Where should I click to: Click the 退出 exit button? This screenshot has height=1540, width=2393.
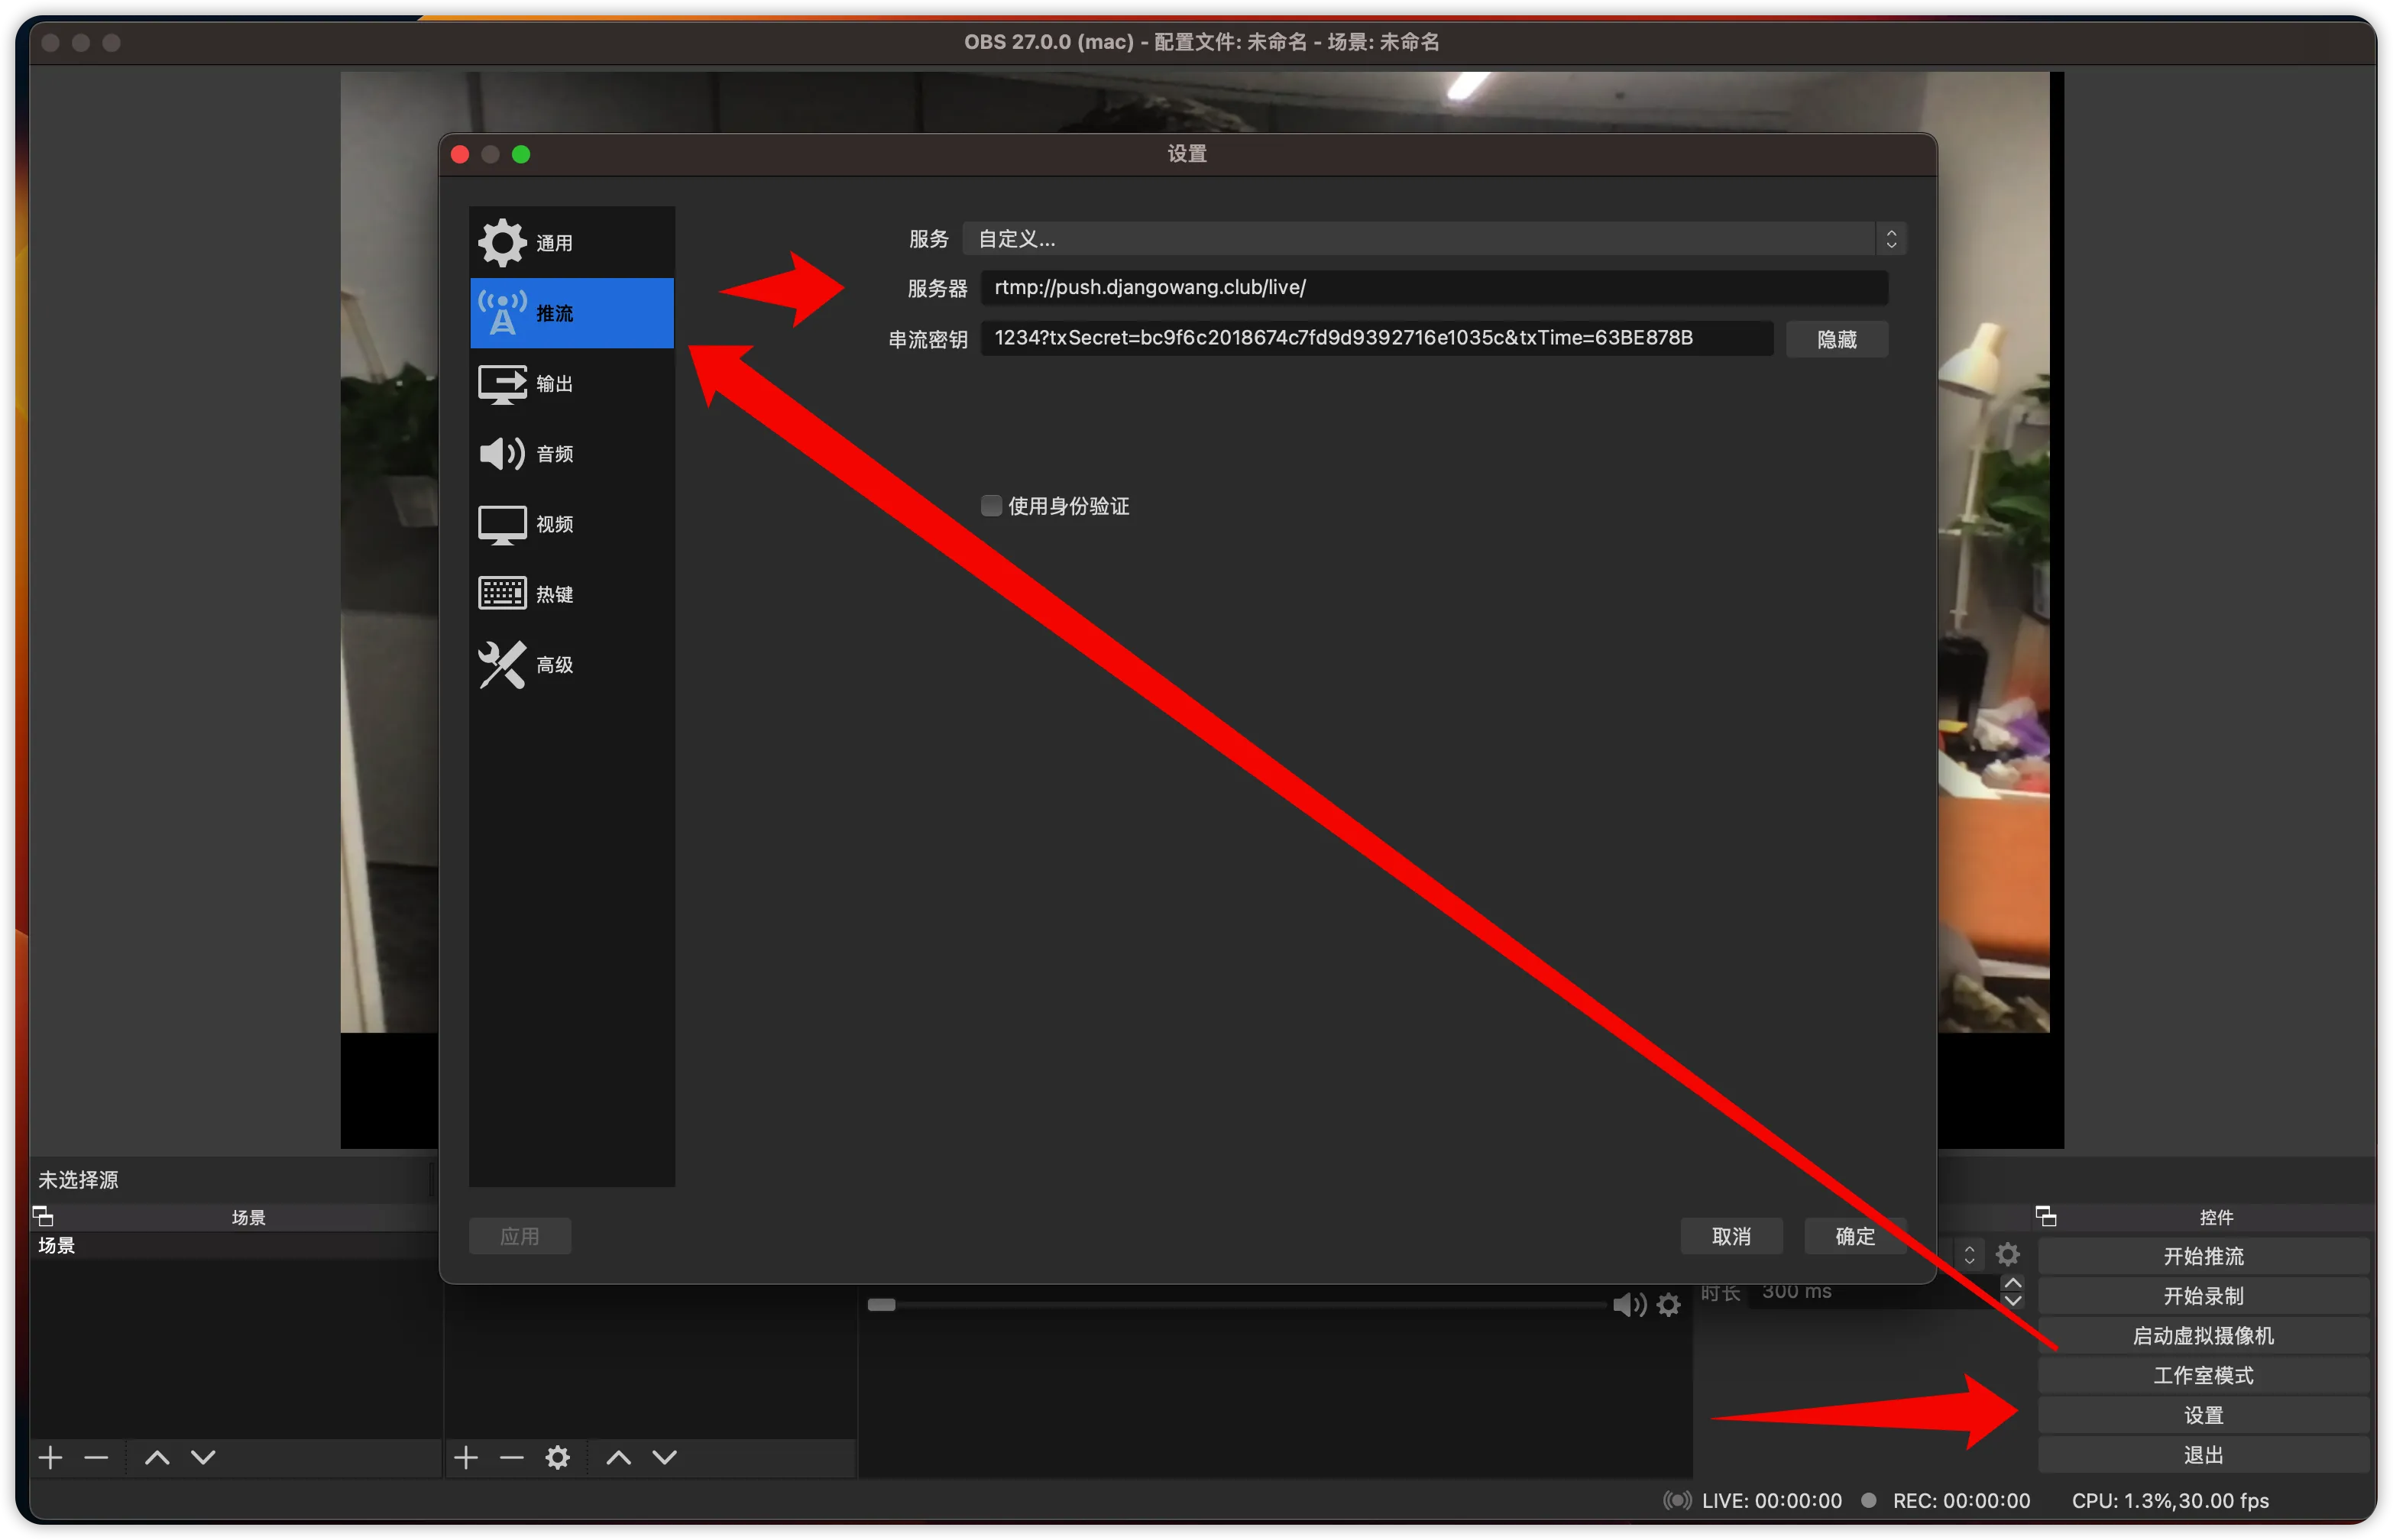click(x=2203, y=1455)
